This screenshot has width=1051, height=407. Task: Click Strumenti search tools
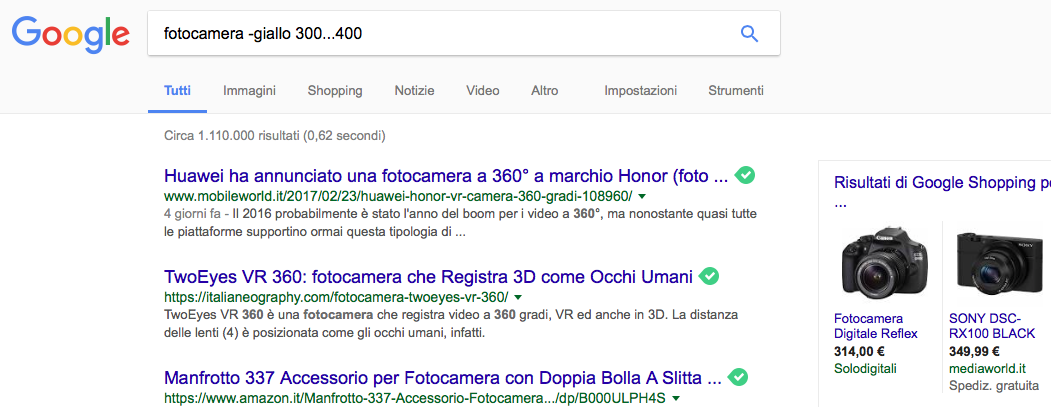735,90
